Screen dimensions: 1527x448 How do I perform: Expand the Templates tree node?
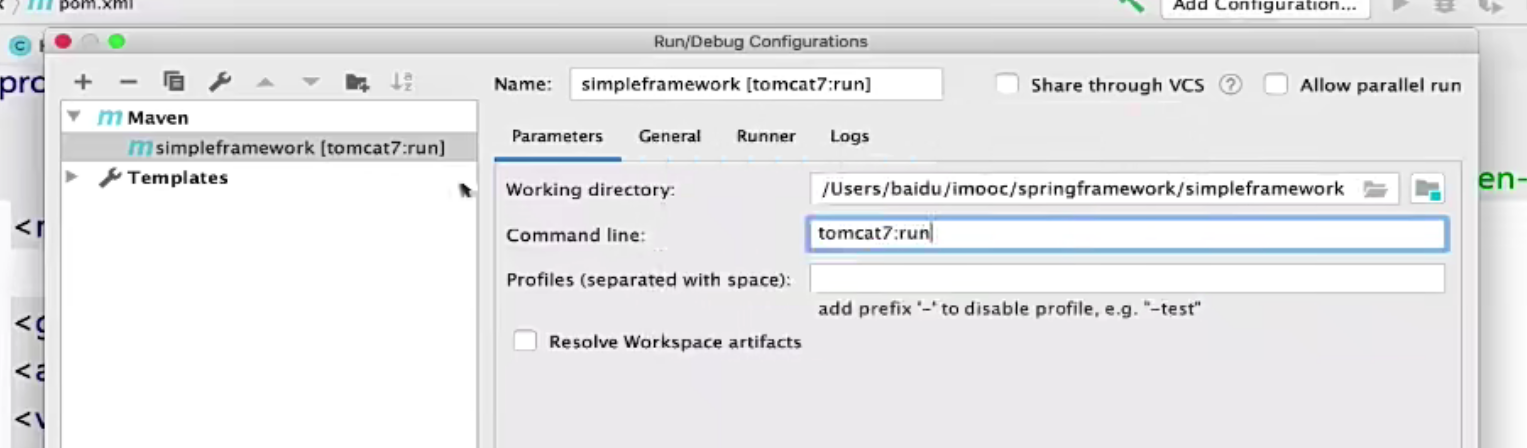[x=72, y=177]
